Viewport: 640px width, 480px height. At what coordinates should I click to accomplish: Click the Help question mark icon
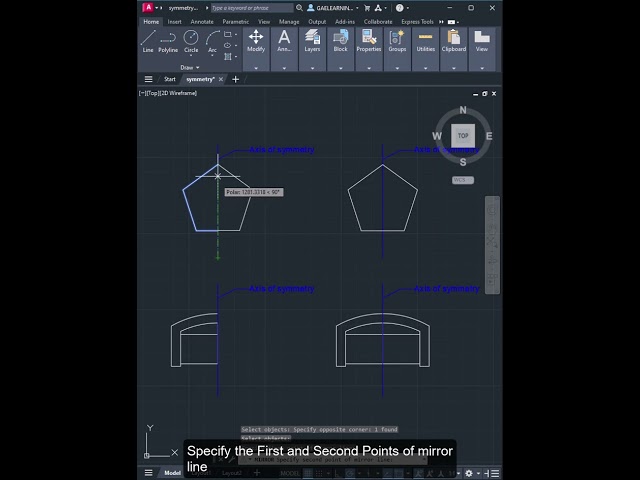click(400, 8)
